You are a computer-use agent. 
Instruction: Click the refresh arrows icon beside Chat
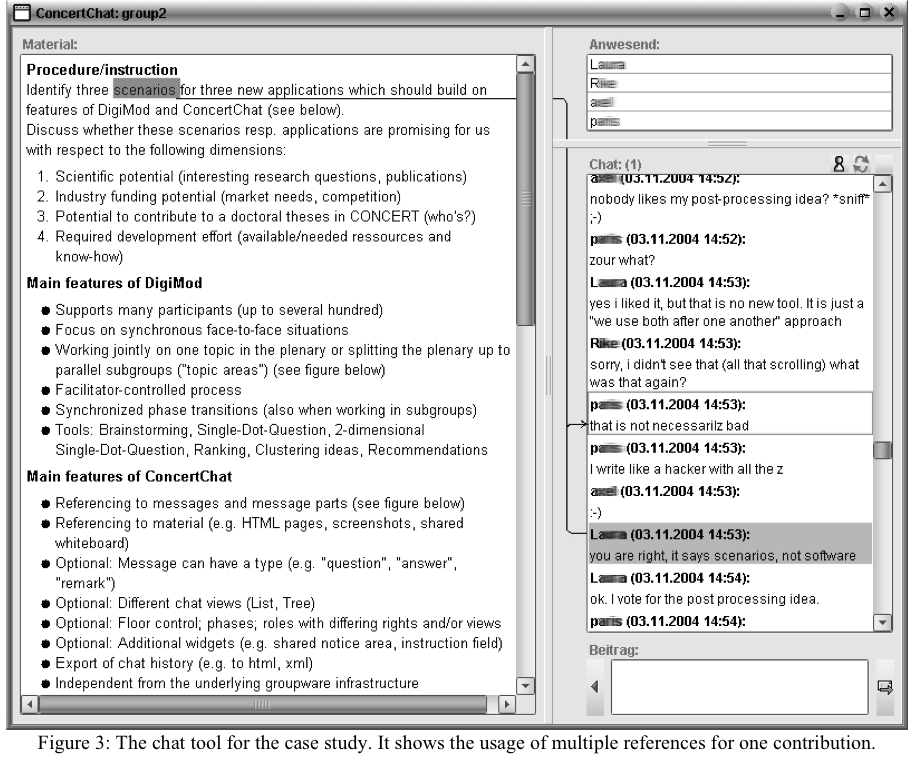click(861, 164)
